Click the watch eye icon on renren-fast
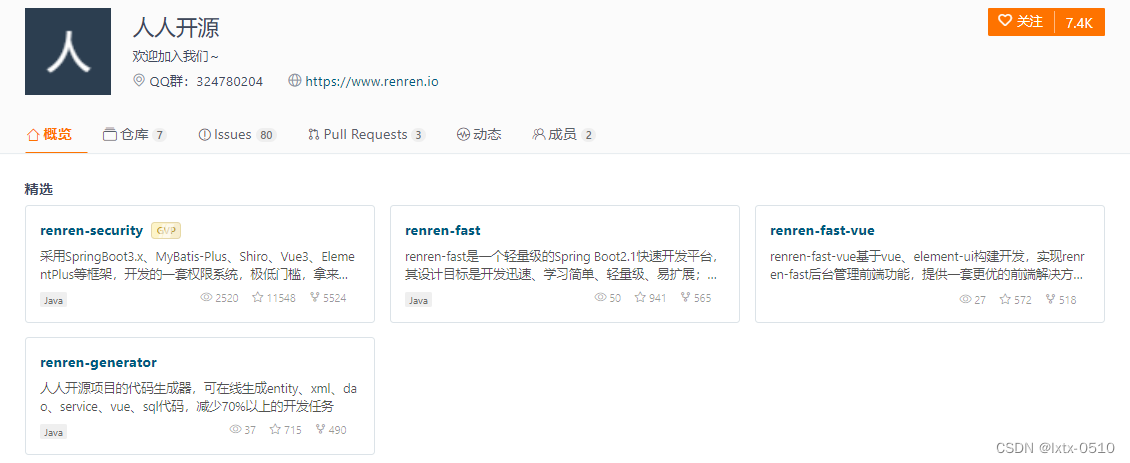1130x463 pixels. point(600,297)
